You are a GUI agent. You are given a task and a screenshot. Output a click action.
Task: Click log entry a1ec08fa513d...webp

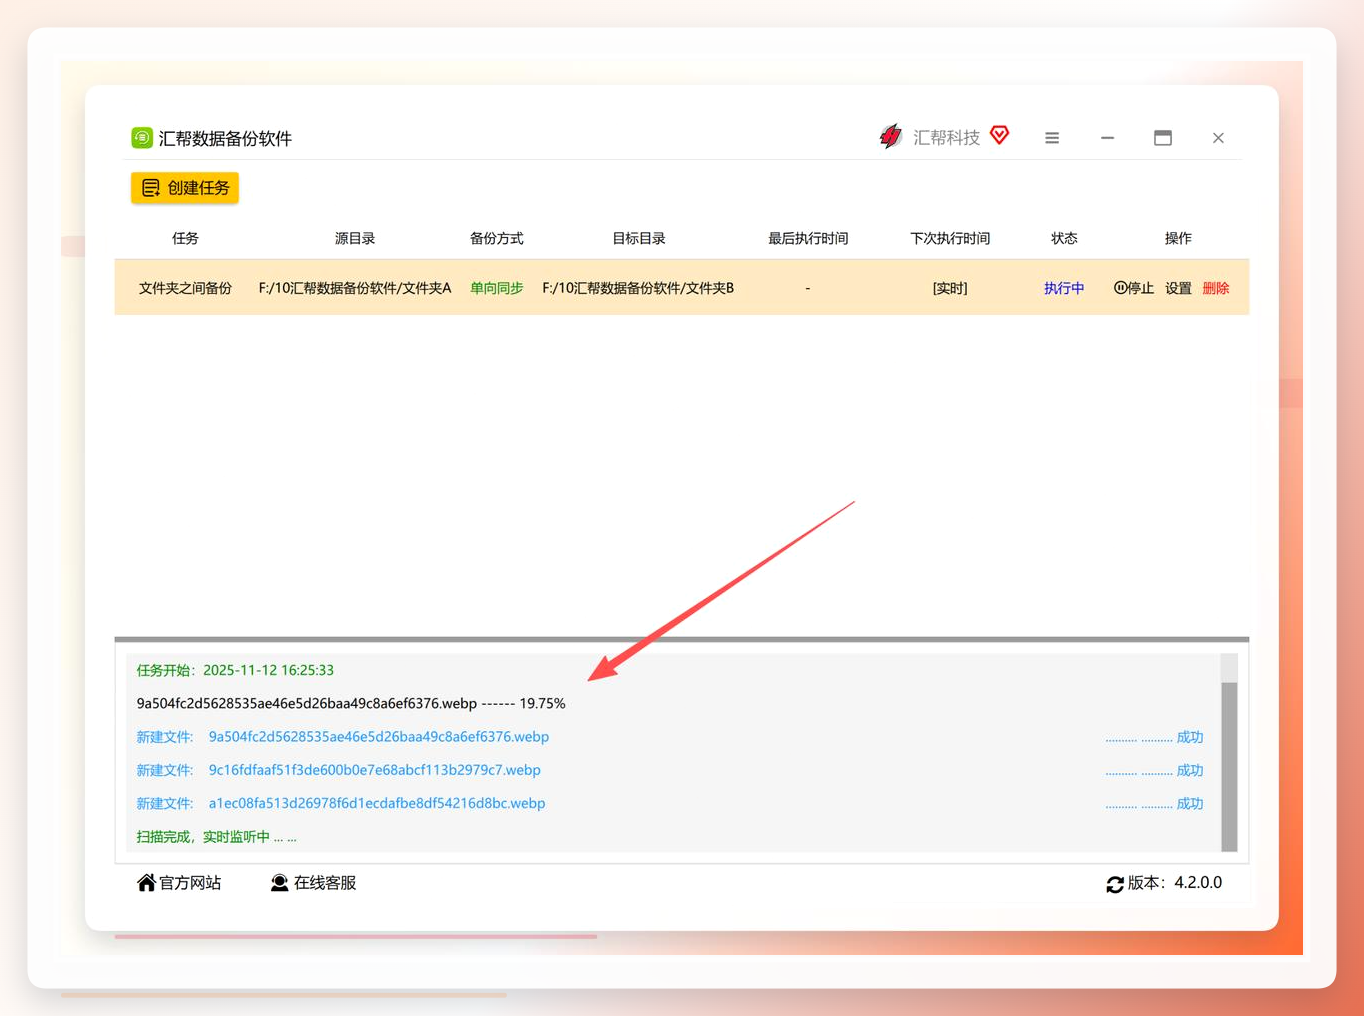click(376, 803)
